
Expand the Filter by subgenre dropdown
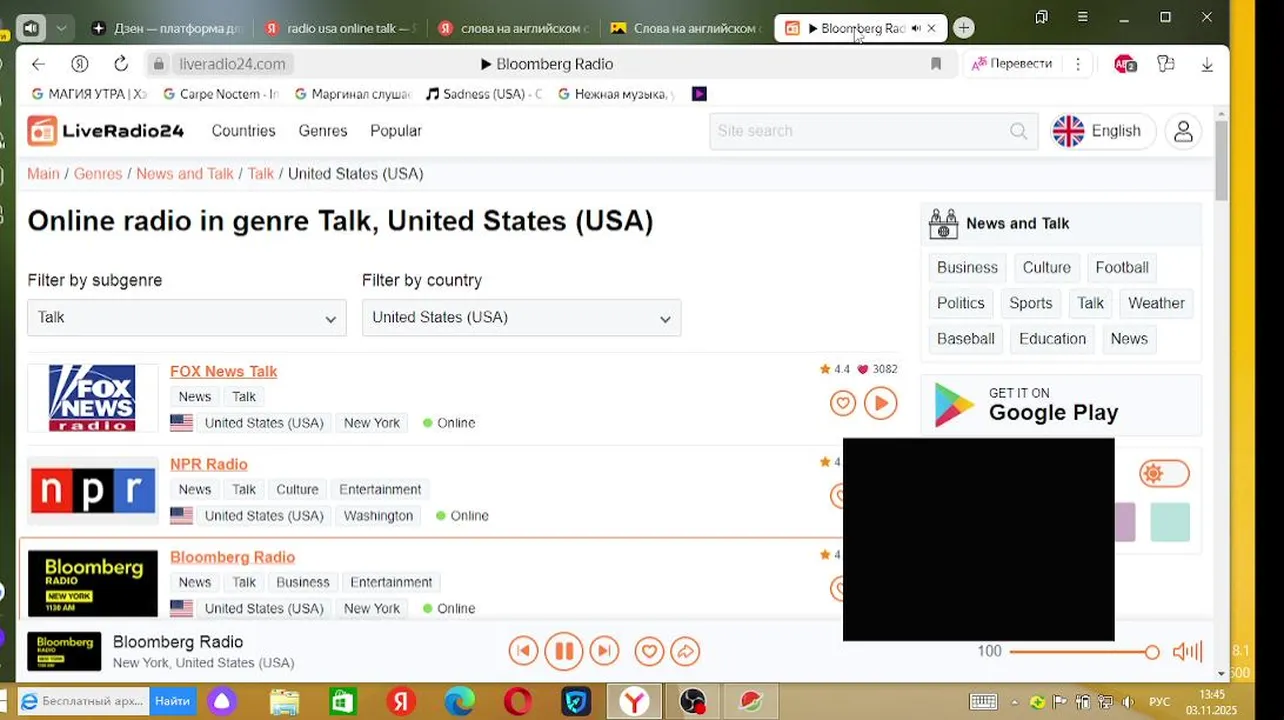(x=187, y=318)
